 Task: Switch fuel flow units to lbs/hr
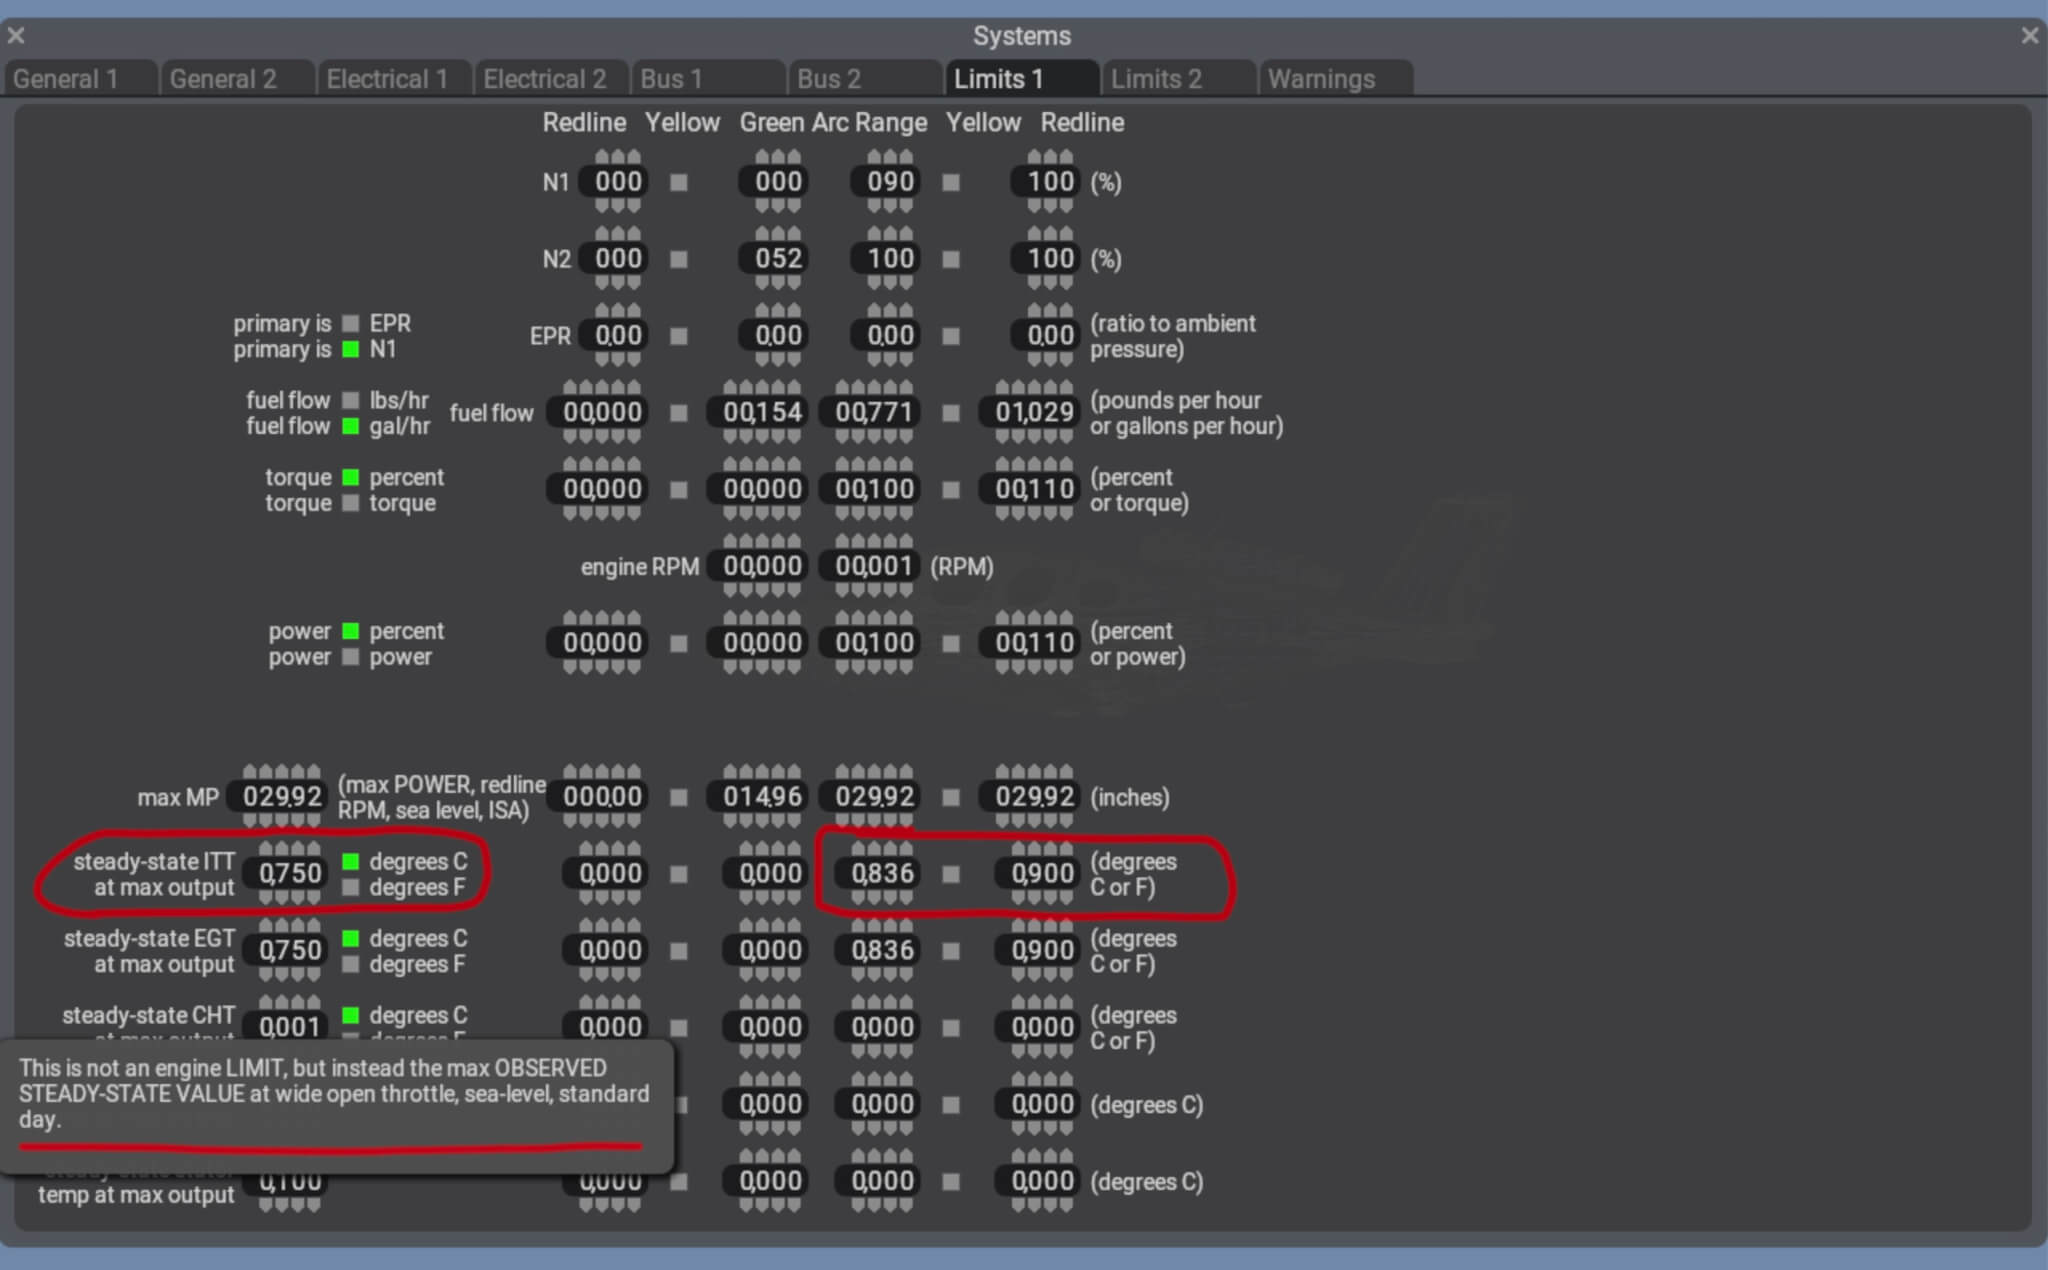click(351, 399)
